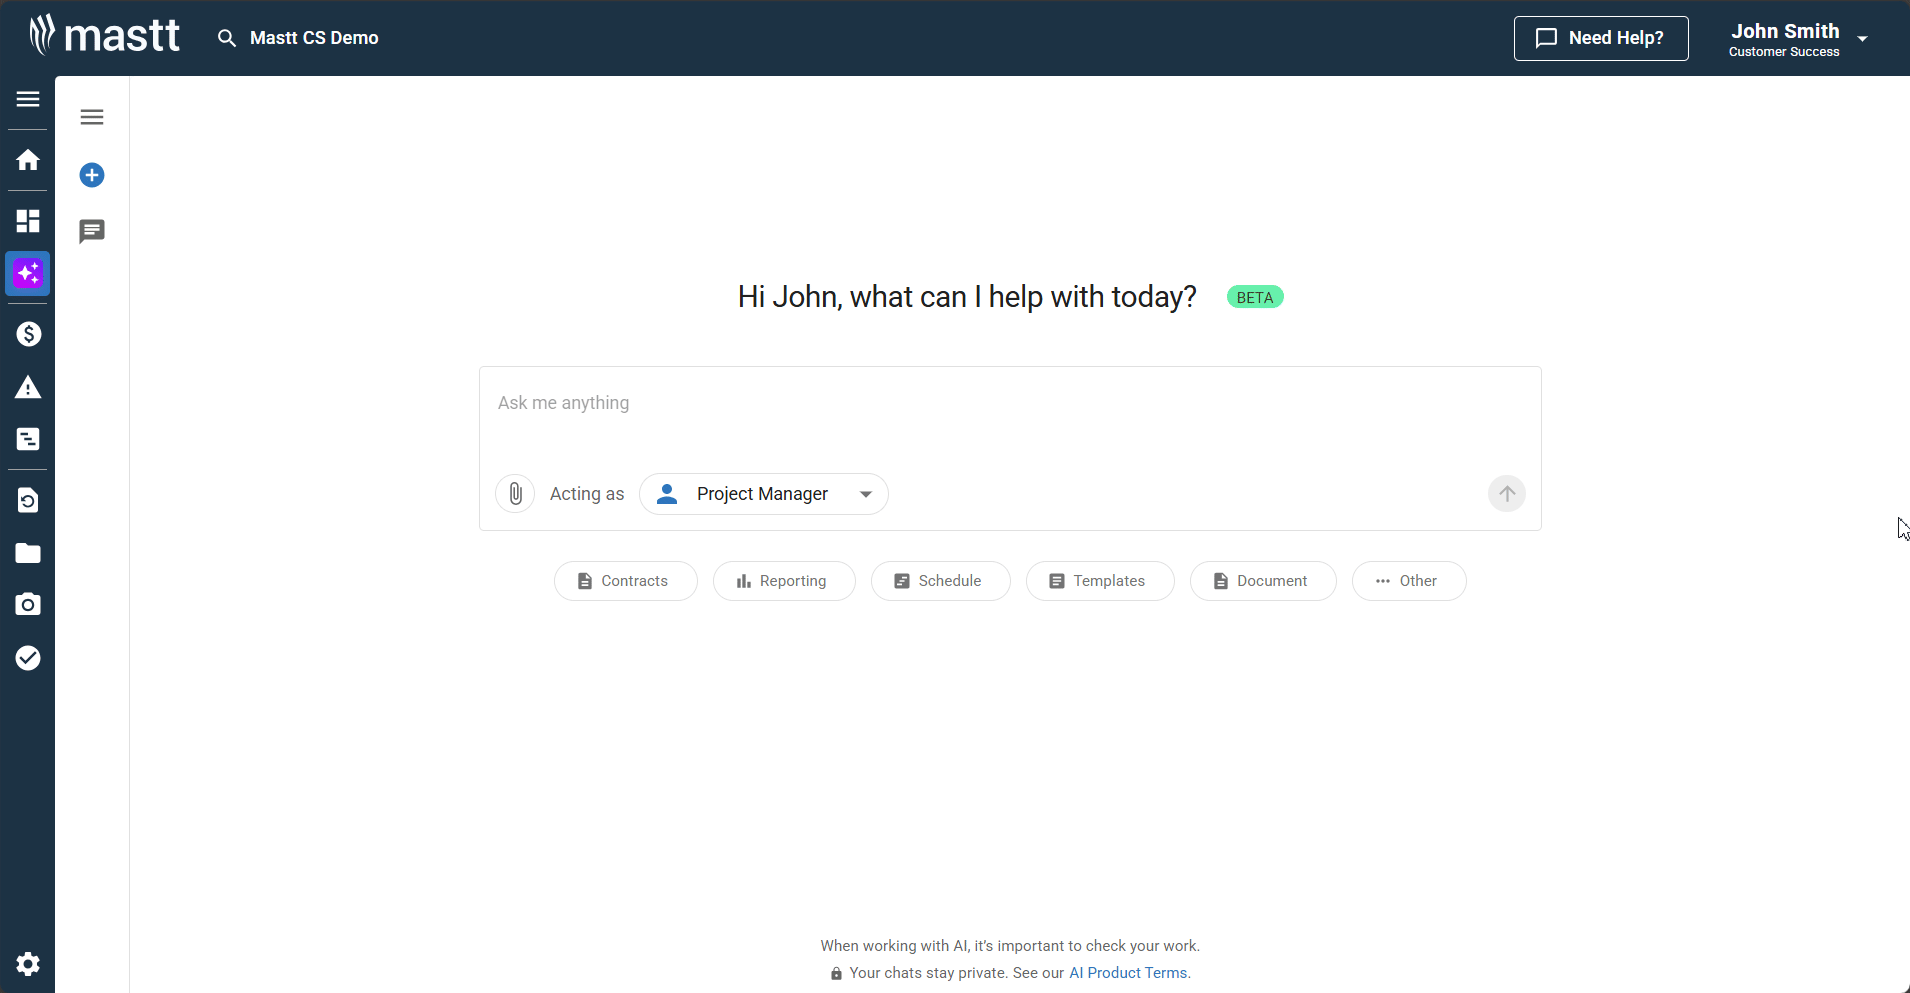The height and width of the screenshot is (993, 1910).
Task: Click the Need Help? button
Action: 1600,38
